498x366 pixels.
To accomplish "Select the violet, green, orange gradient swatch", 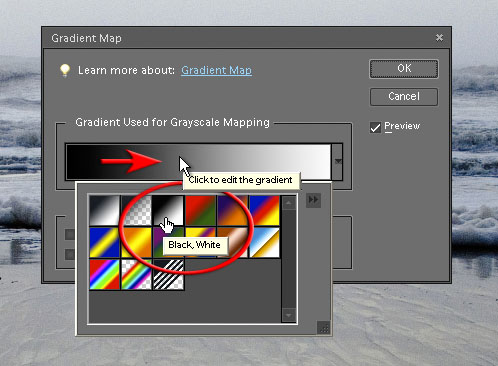I will tap(168, 242).
